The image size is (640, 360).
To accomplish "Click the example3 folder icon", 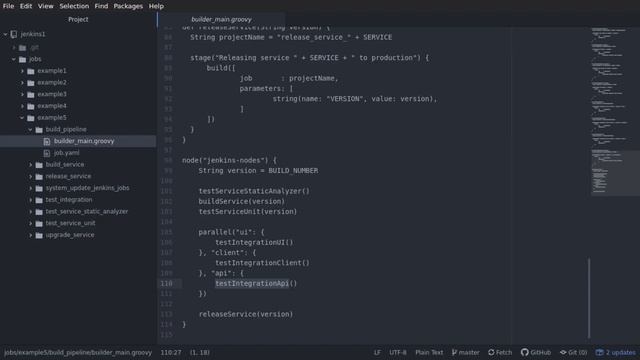I will 31,95.
